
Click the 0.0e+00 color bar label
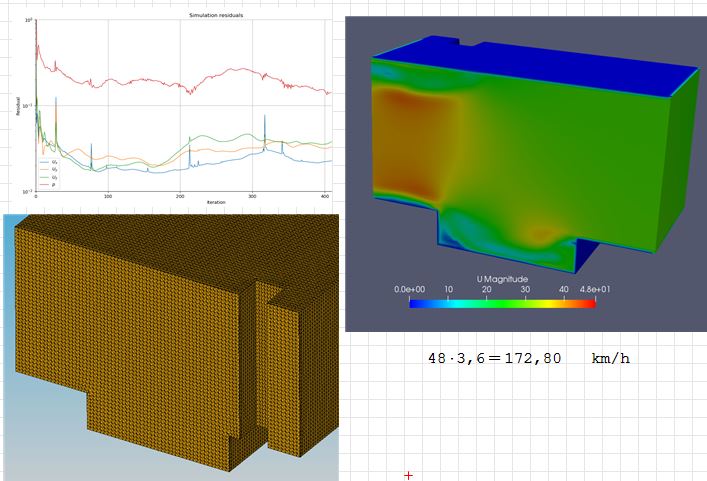coord(409,289)
